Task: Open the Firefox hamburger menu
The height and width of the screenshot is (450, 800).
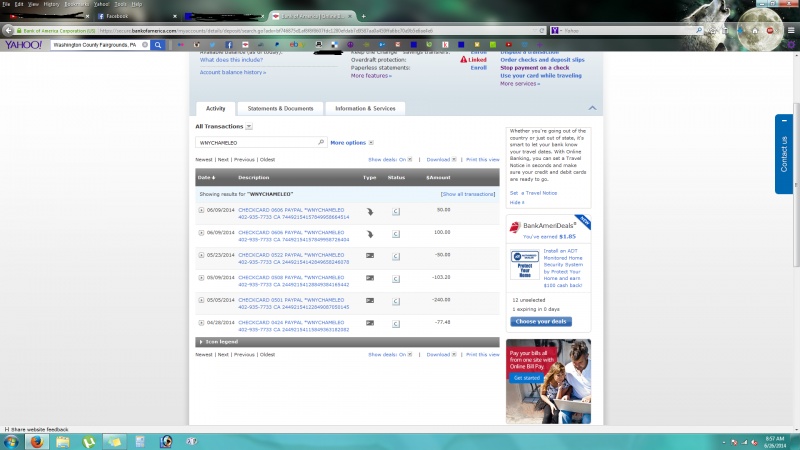Action: pyautogui.click(x=791, y=31)
